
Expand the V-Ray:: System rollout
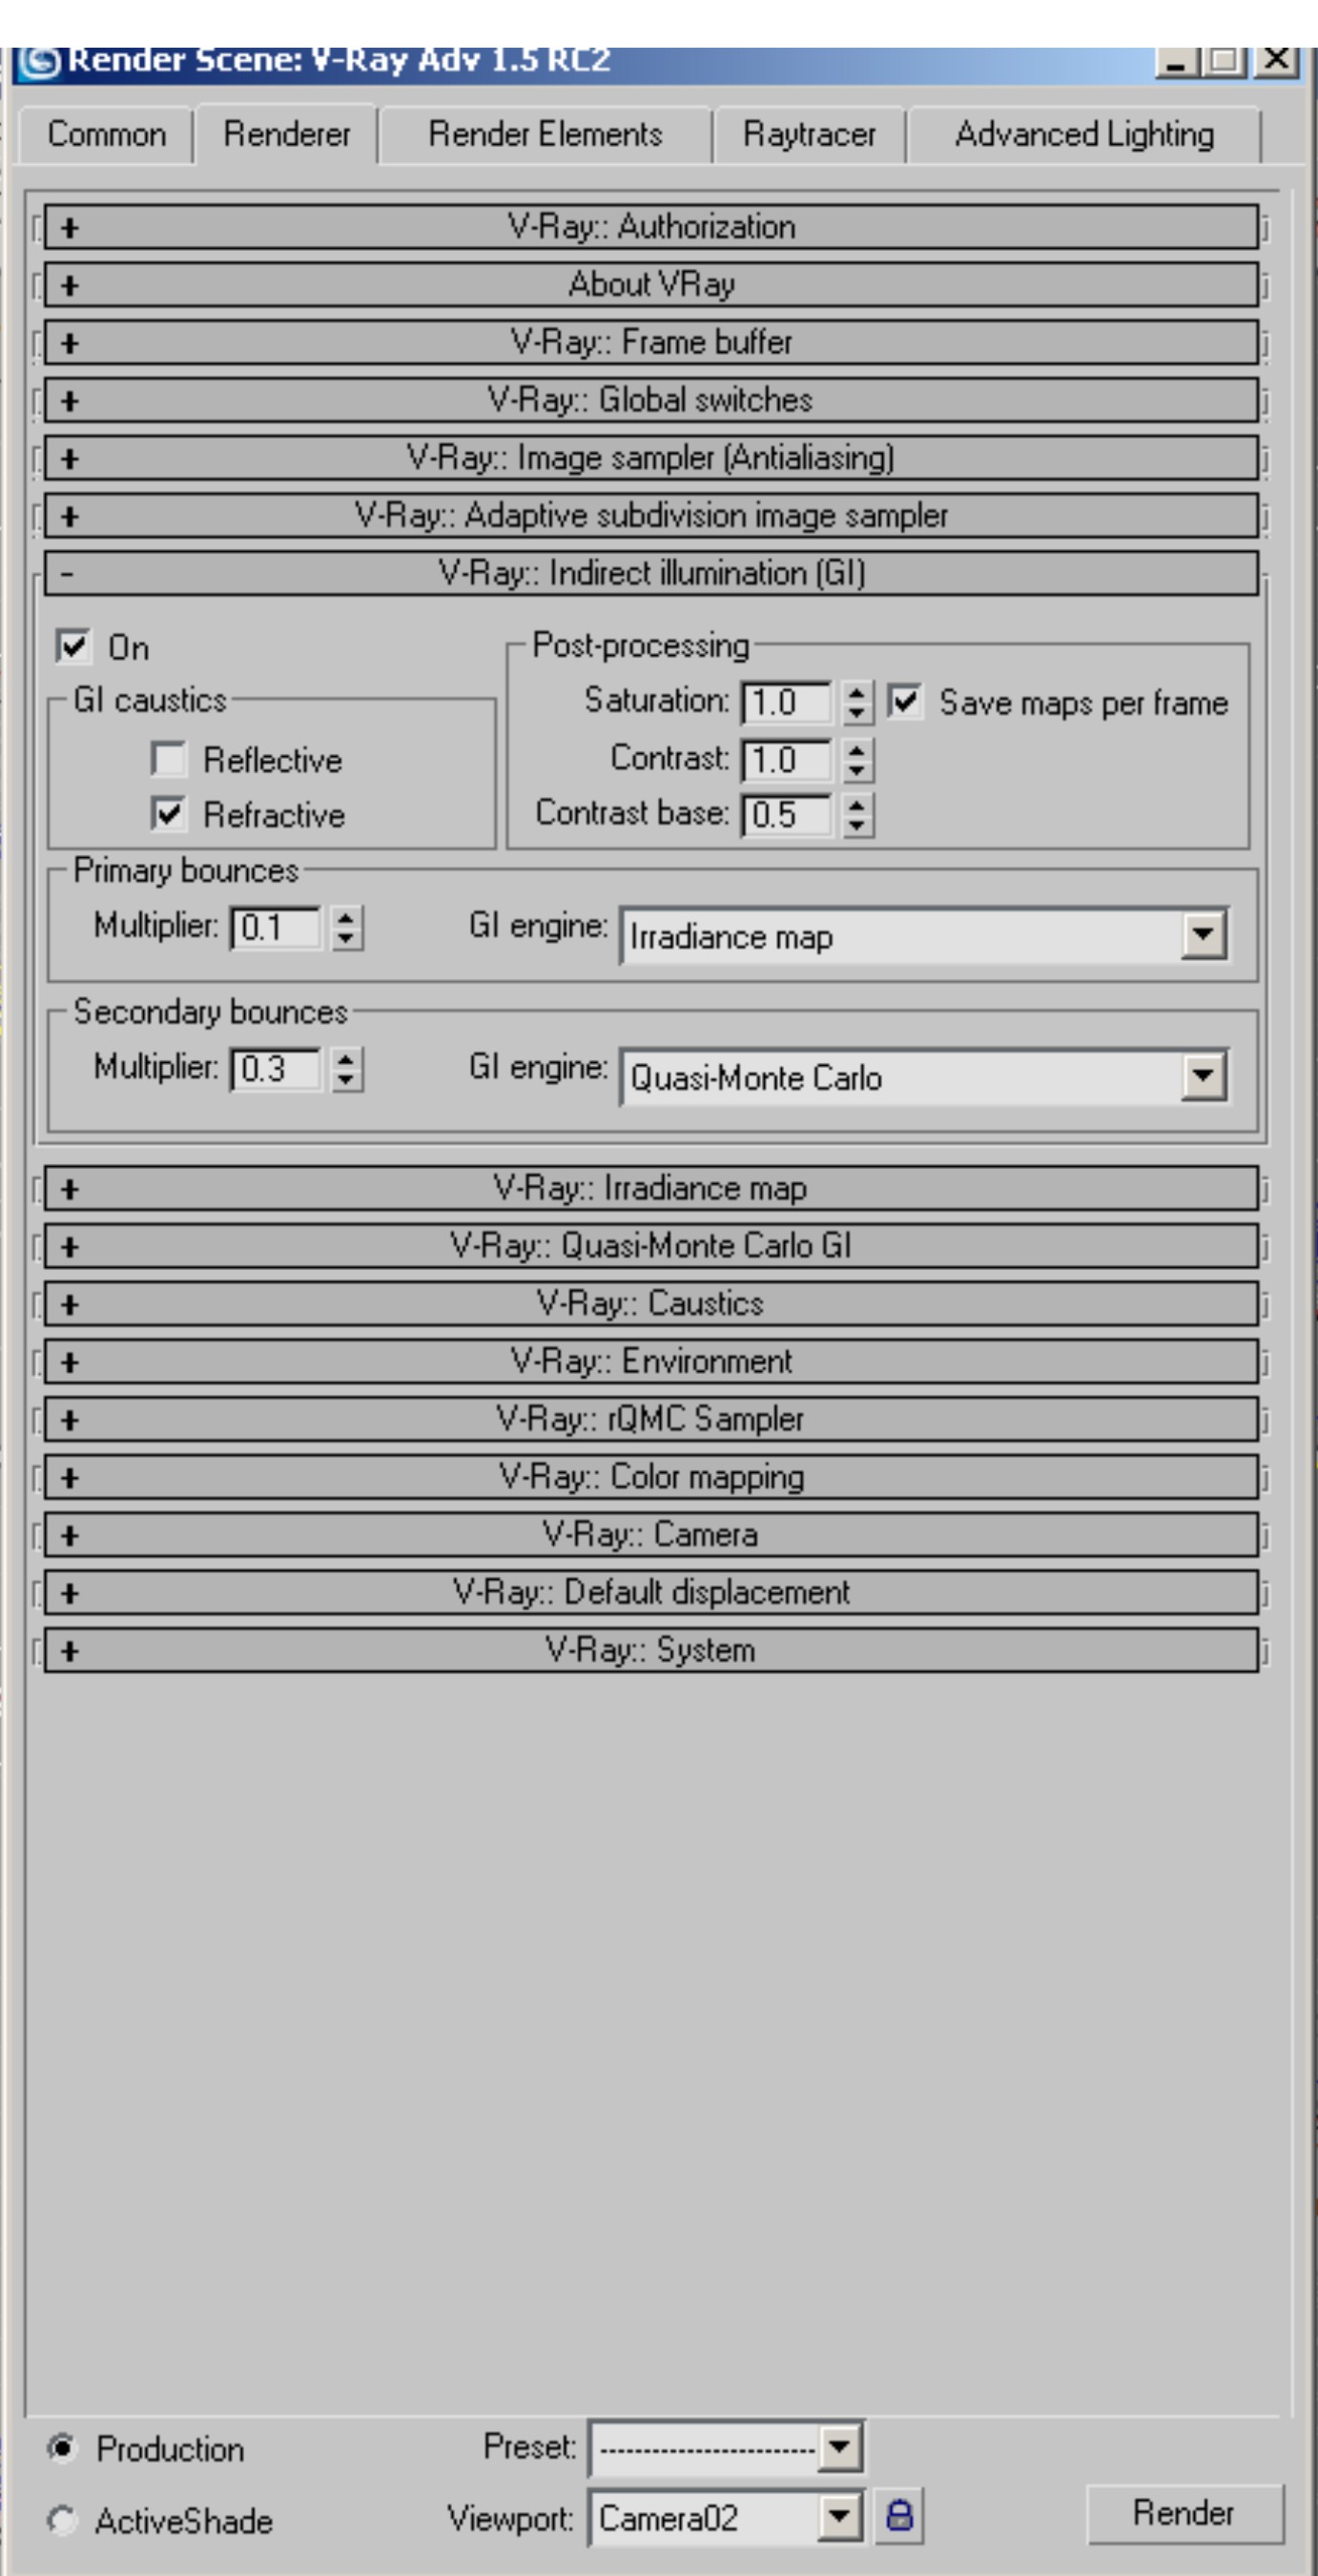[x=651, y=1651]
